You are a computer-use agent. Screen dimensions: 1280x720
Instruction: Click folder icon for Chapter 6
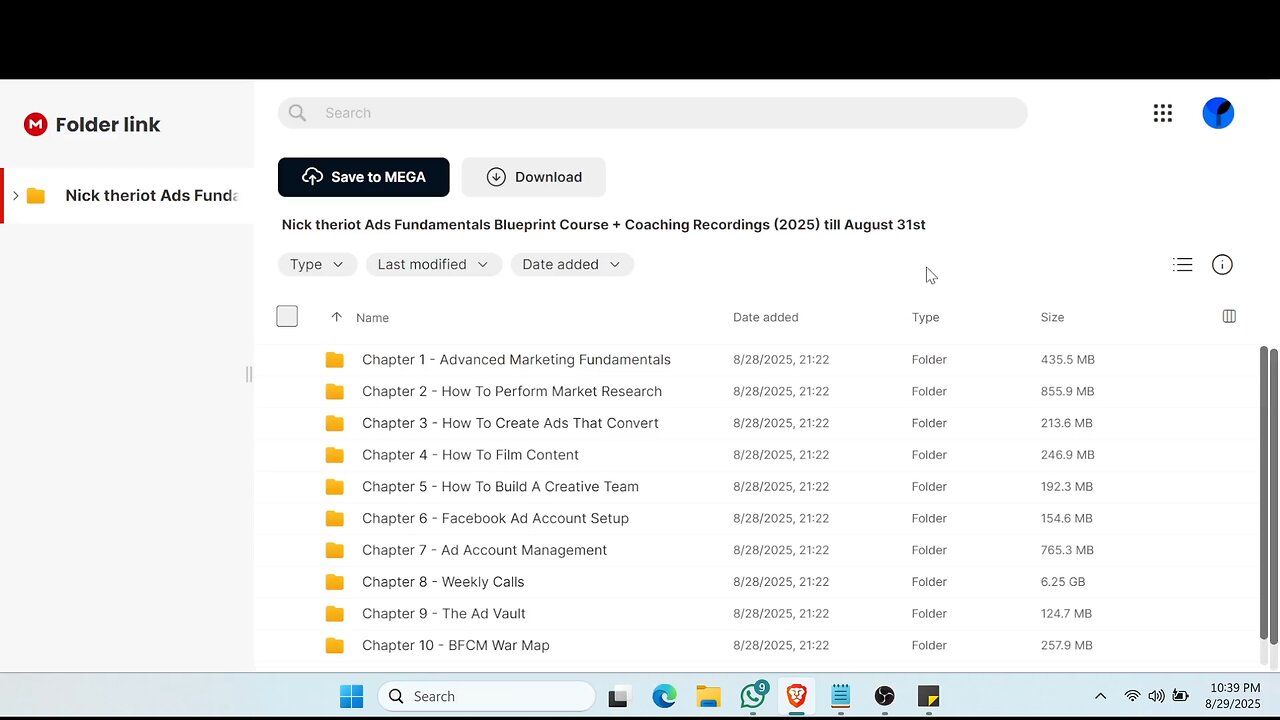[335, 518]
